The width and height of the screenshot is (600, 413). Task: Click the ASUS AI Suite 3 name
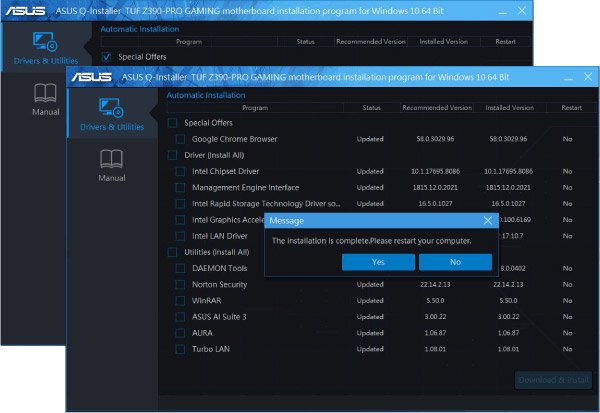219,317
